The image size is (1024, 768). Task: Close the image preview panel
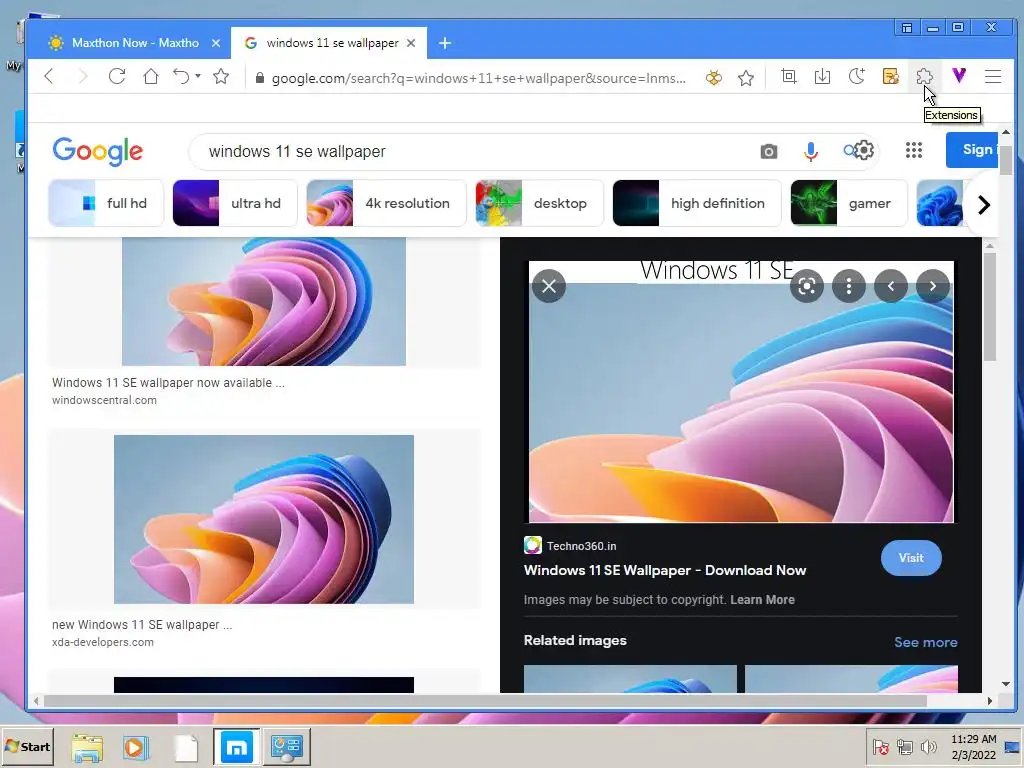click(549, 286)
